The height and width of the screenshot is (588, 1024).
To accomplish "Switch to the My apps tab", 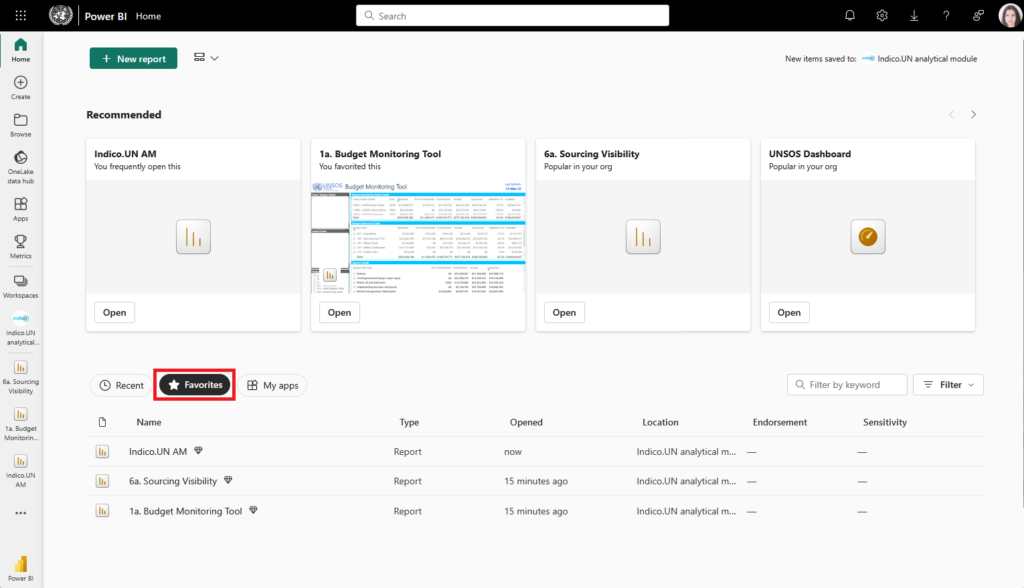I will (x=272, y=385).
